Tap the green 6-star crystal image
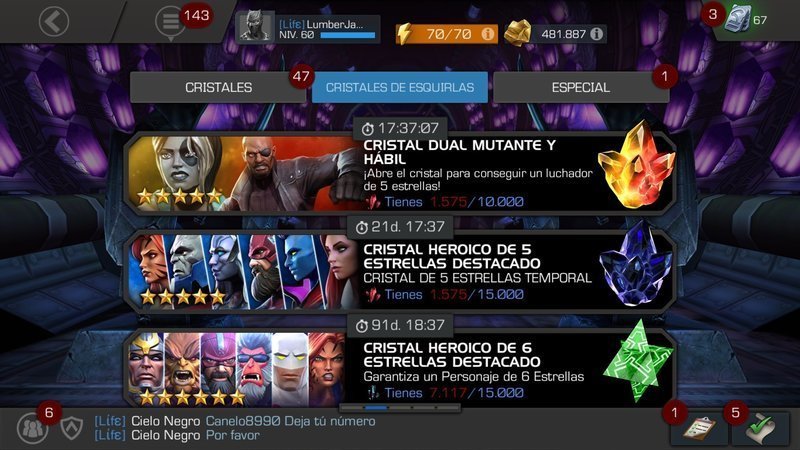 click(638, 361)
